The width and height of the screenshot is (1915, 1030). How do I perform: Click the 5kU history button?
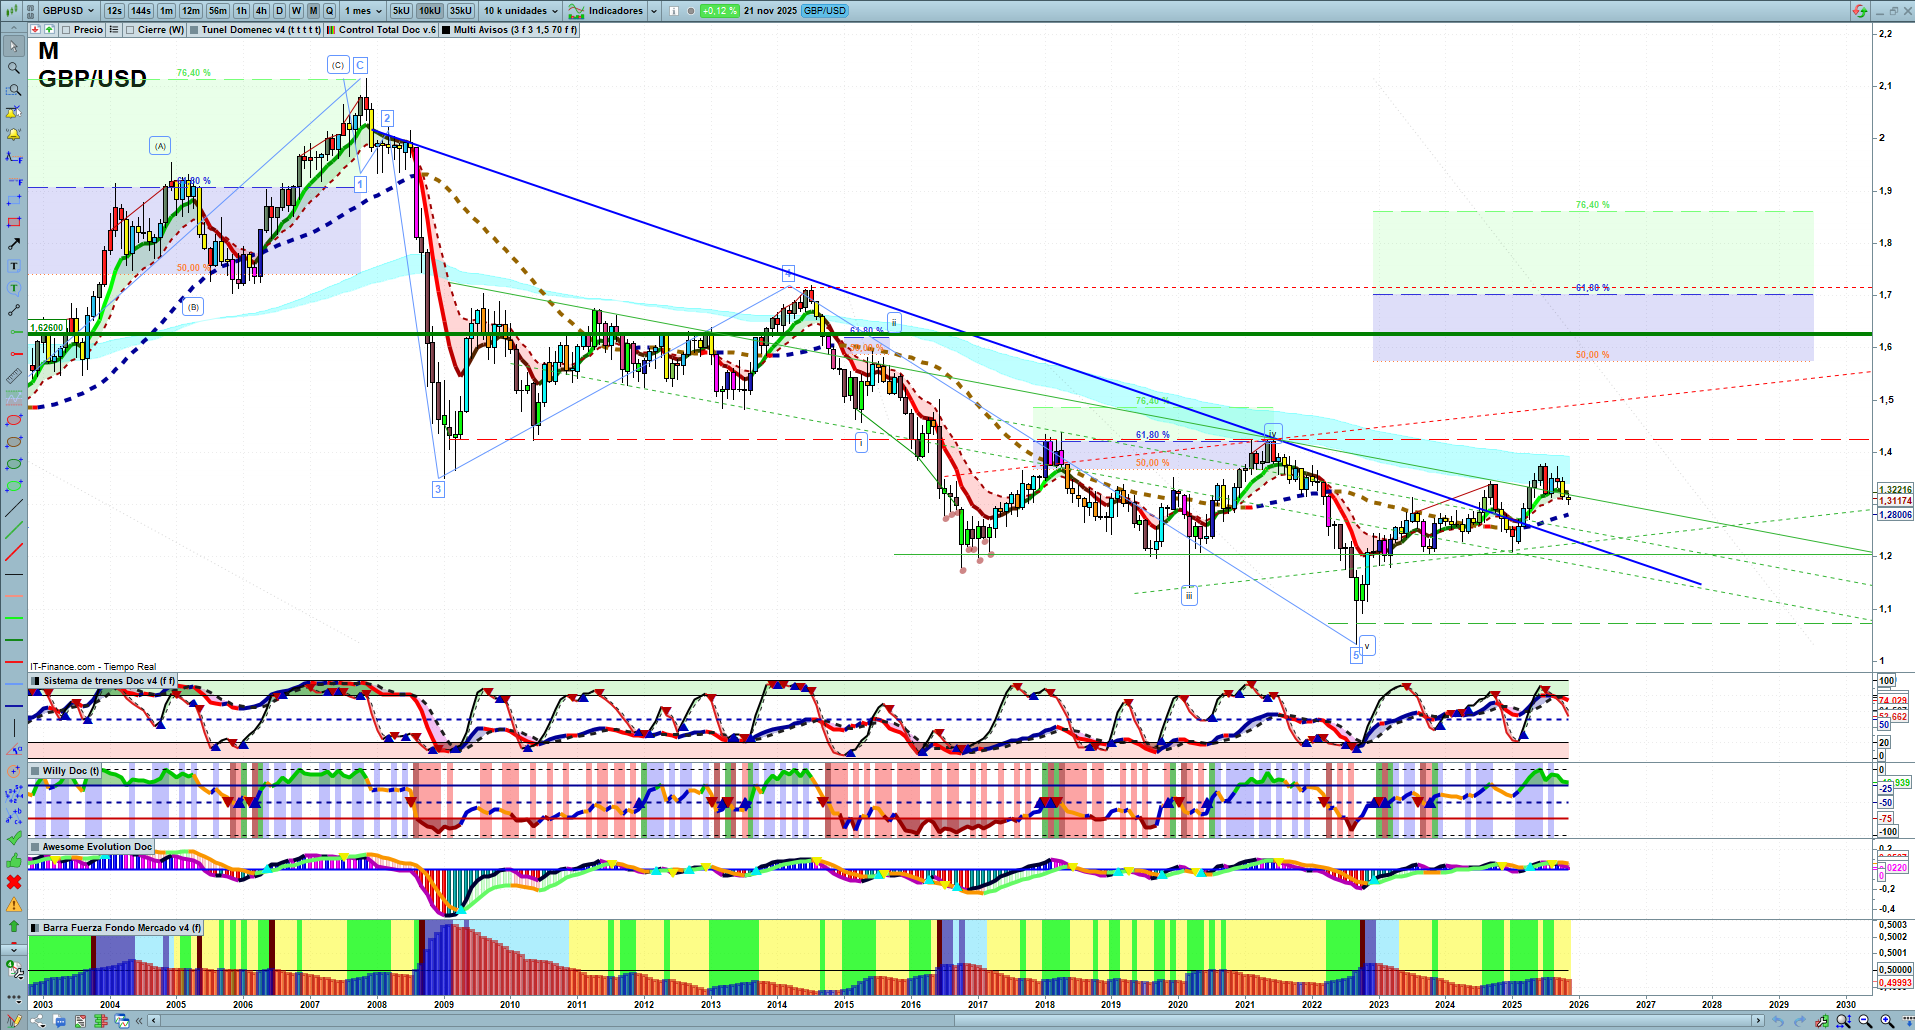(401, 11)
